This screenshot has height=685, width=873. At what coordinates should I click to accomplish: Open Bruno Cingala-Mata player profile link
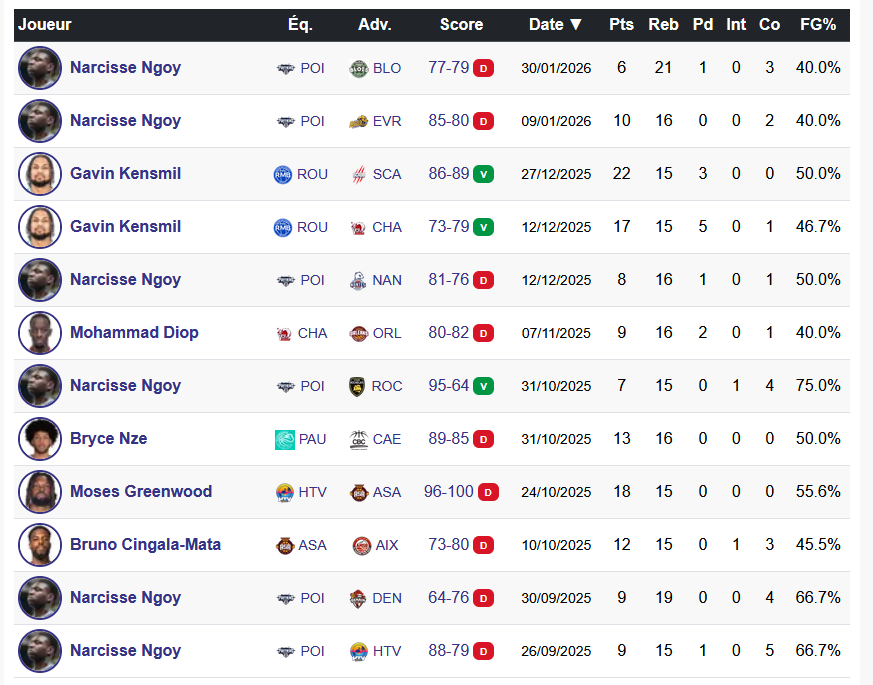[x=145, y=544]
